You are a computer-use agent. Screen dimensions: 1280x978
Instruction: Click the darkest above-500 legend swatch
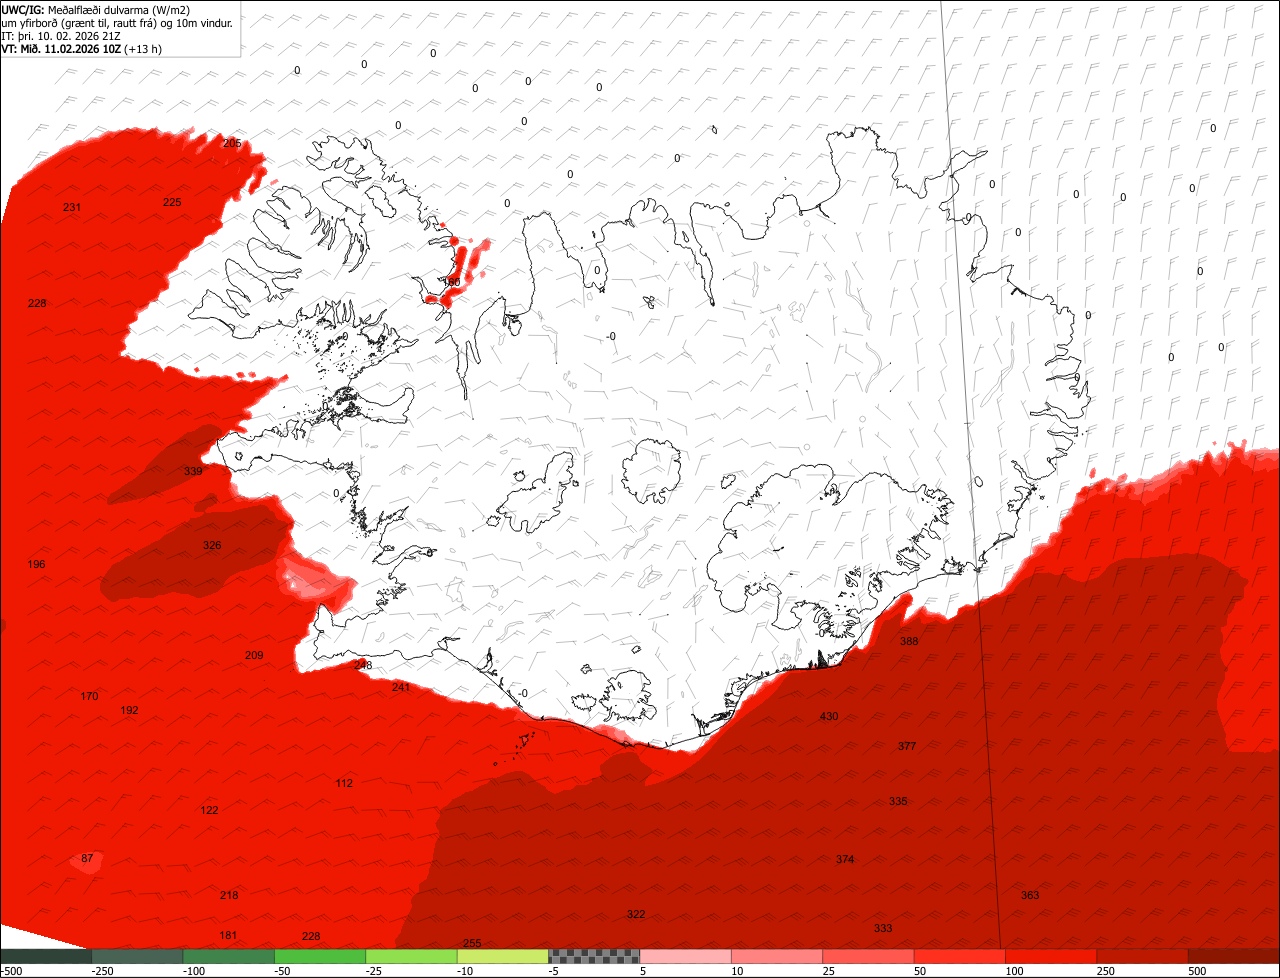(x=1234, y=956)
